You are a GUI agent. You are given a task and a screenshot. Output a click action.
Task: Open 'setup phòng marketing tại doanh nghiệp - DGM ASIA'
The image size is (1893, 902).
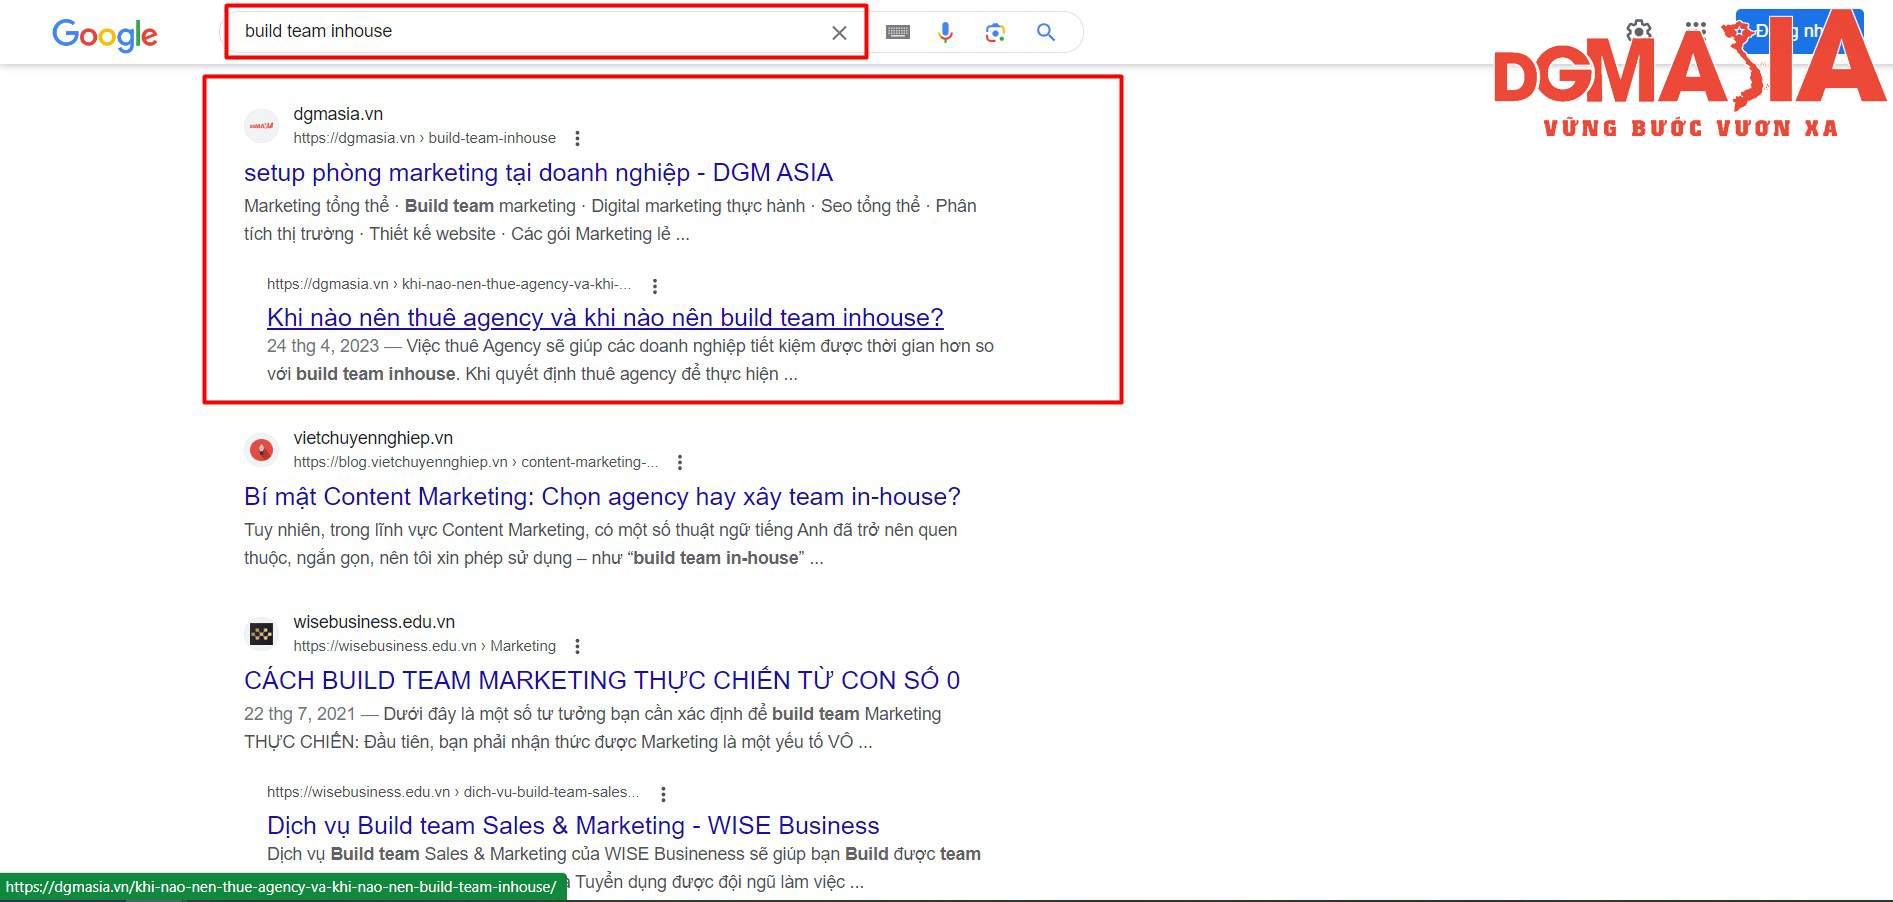tap(538, 173)
